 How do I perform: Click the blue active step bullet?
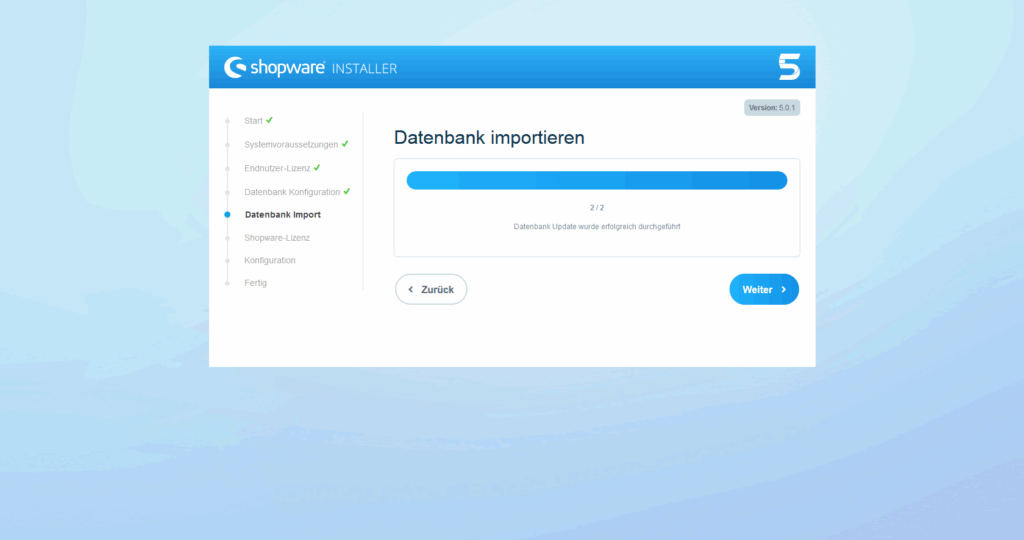(x=227, y=215)
